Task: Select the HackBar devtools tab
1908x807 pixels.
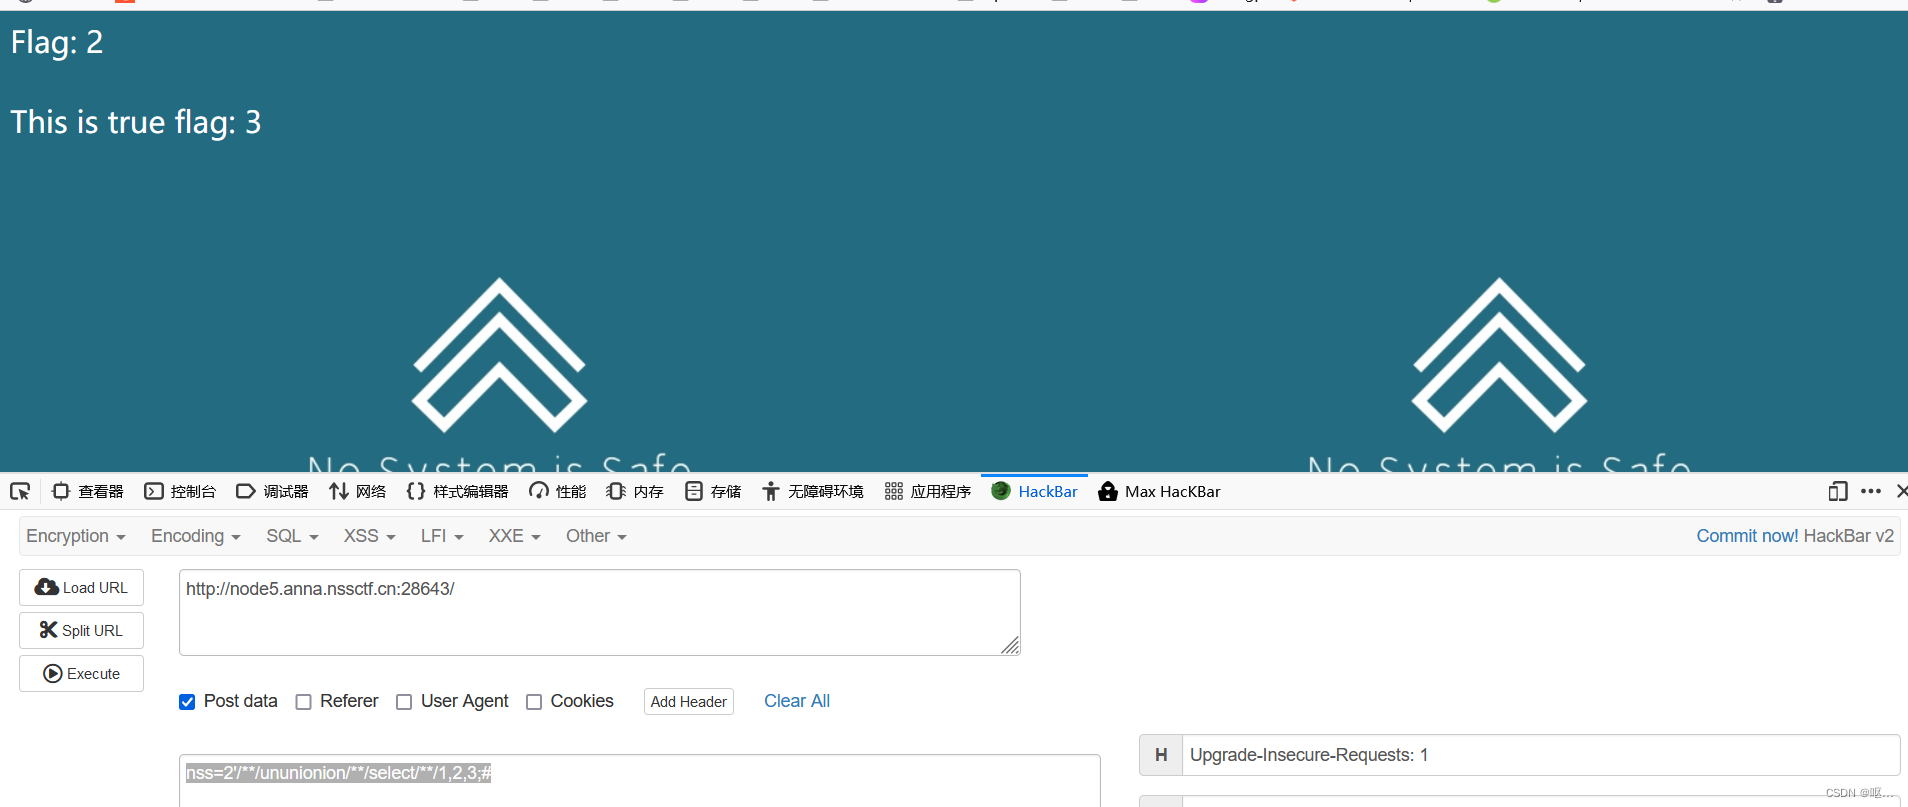Action: [x=1035, y=491]
